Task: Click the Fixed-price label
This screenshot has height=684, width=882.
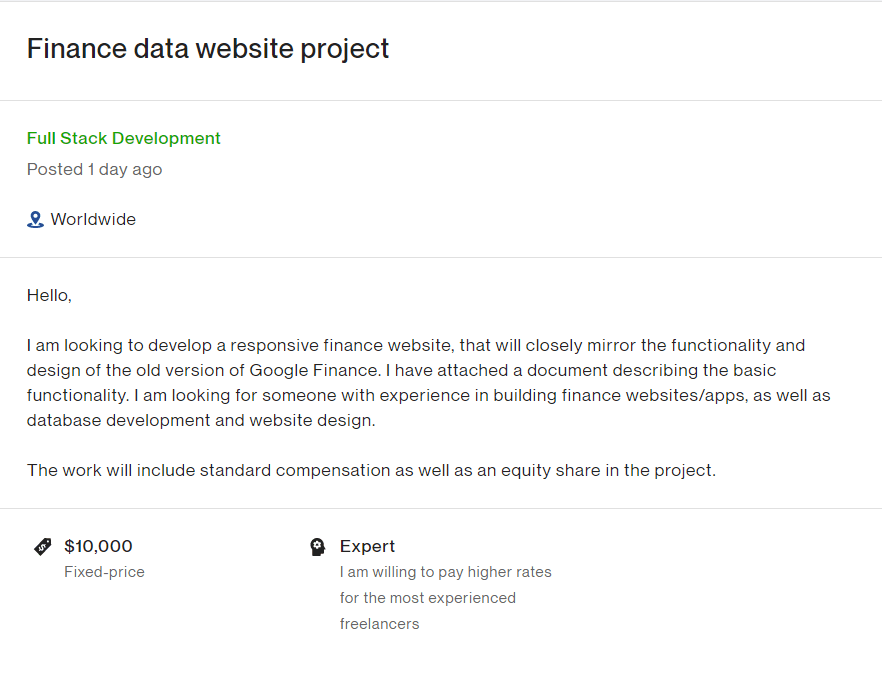Action: click(105, 572)
